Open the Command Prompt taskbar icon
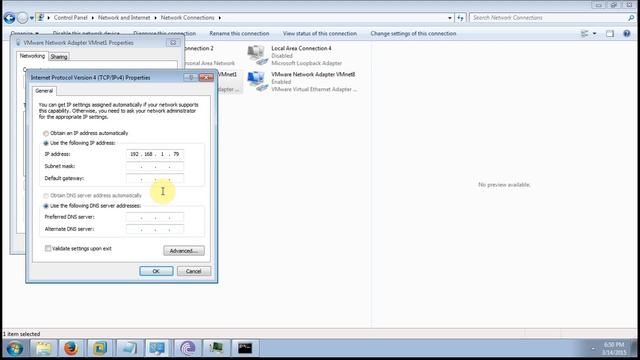The image size is (640, 360). coord(245,348)
